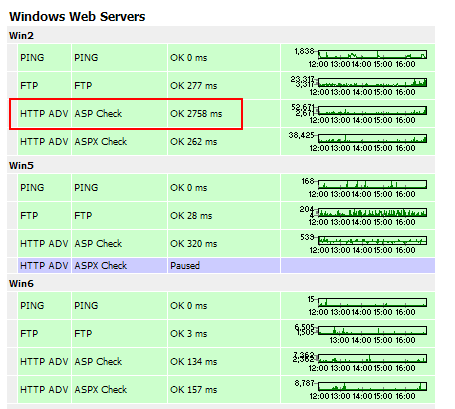Select the Win2 server group header
The width and height of the screenshot is (455, 409).
click(21, 35)
